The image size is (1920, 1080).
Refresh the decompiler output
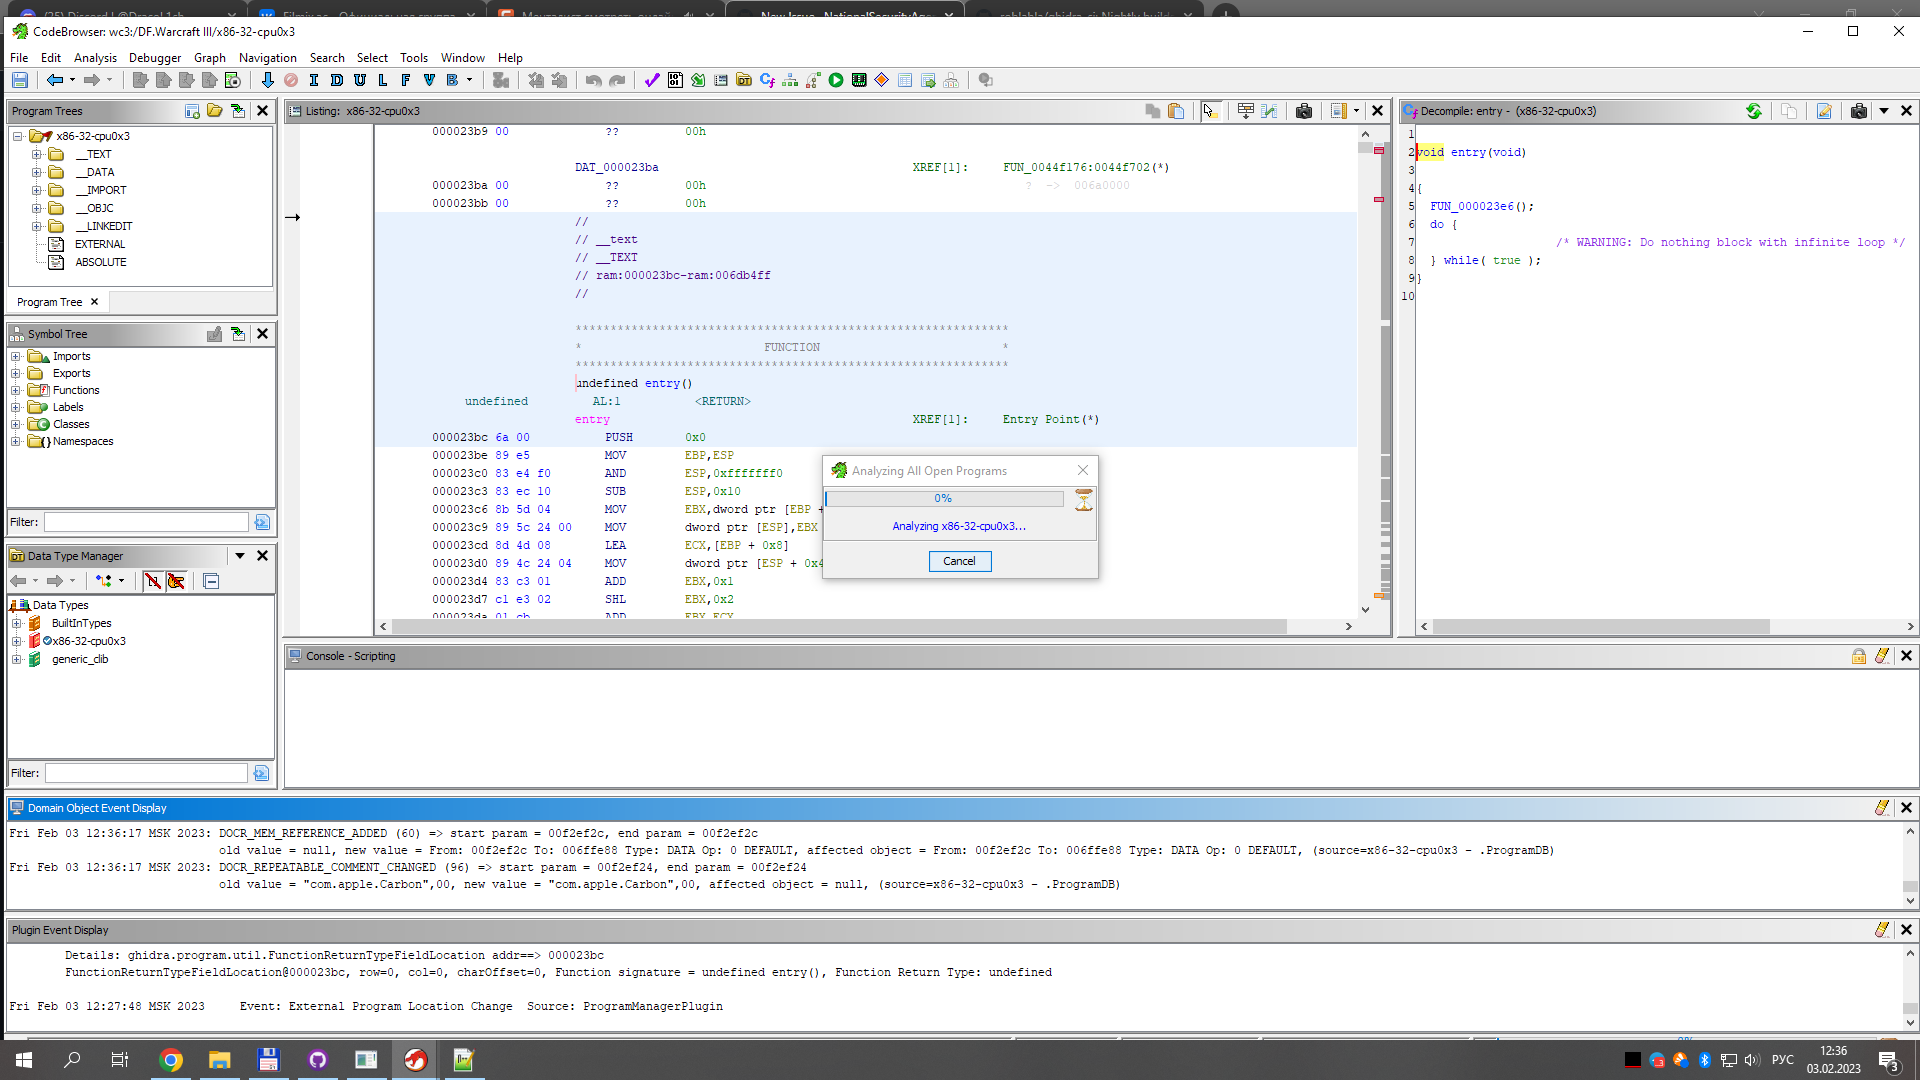coord(1754,111)
